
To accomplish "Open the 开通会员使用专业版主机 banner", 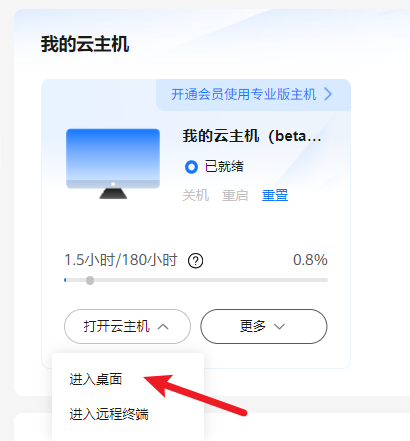I will pos(253,95).
